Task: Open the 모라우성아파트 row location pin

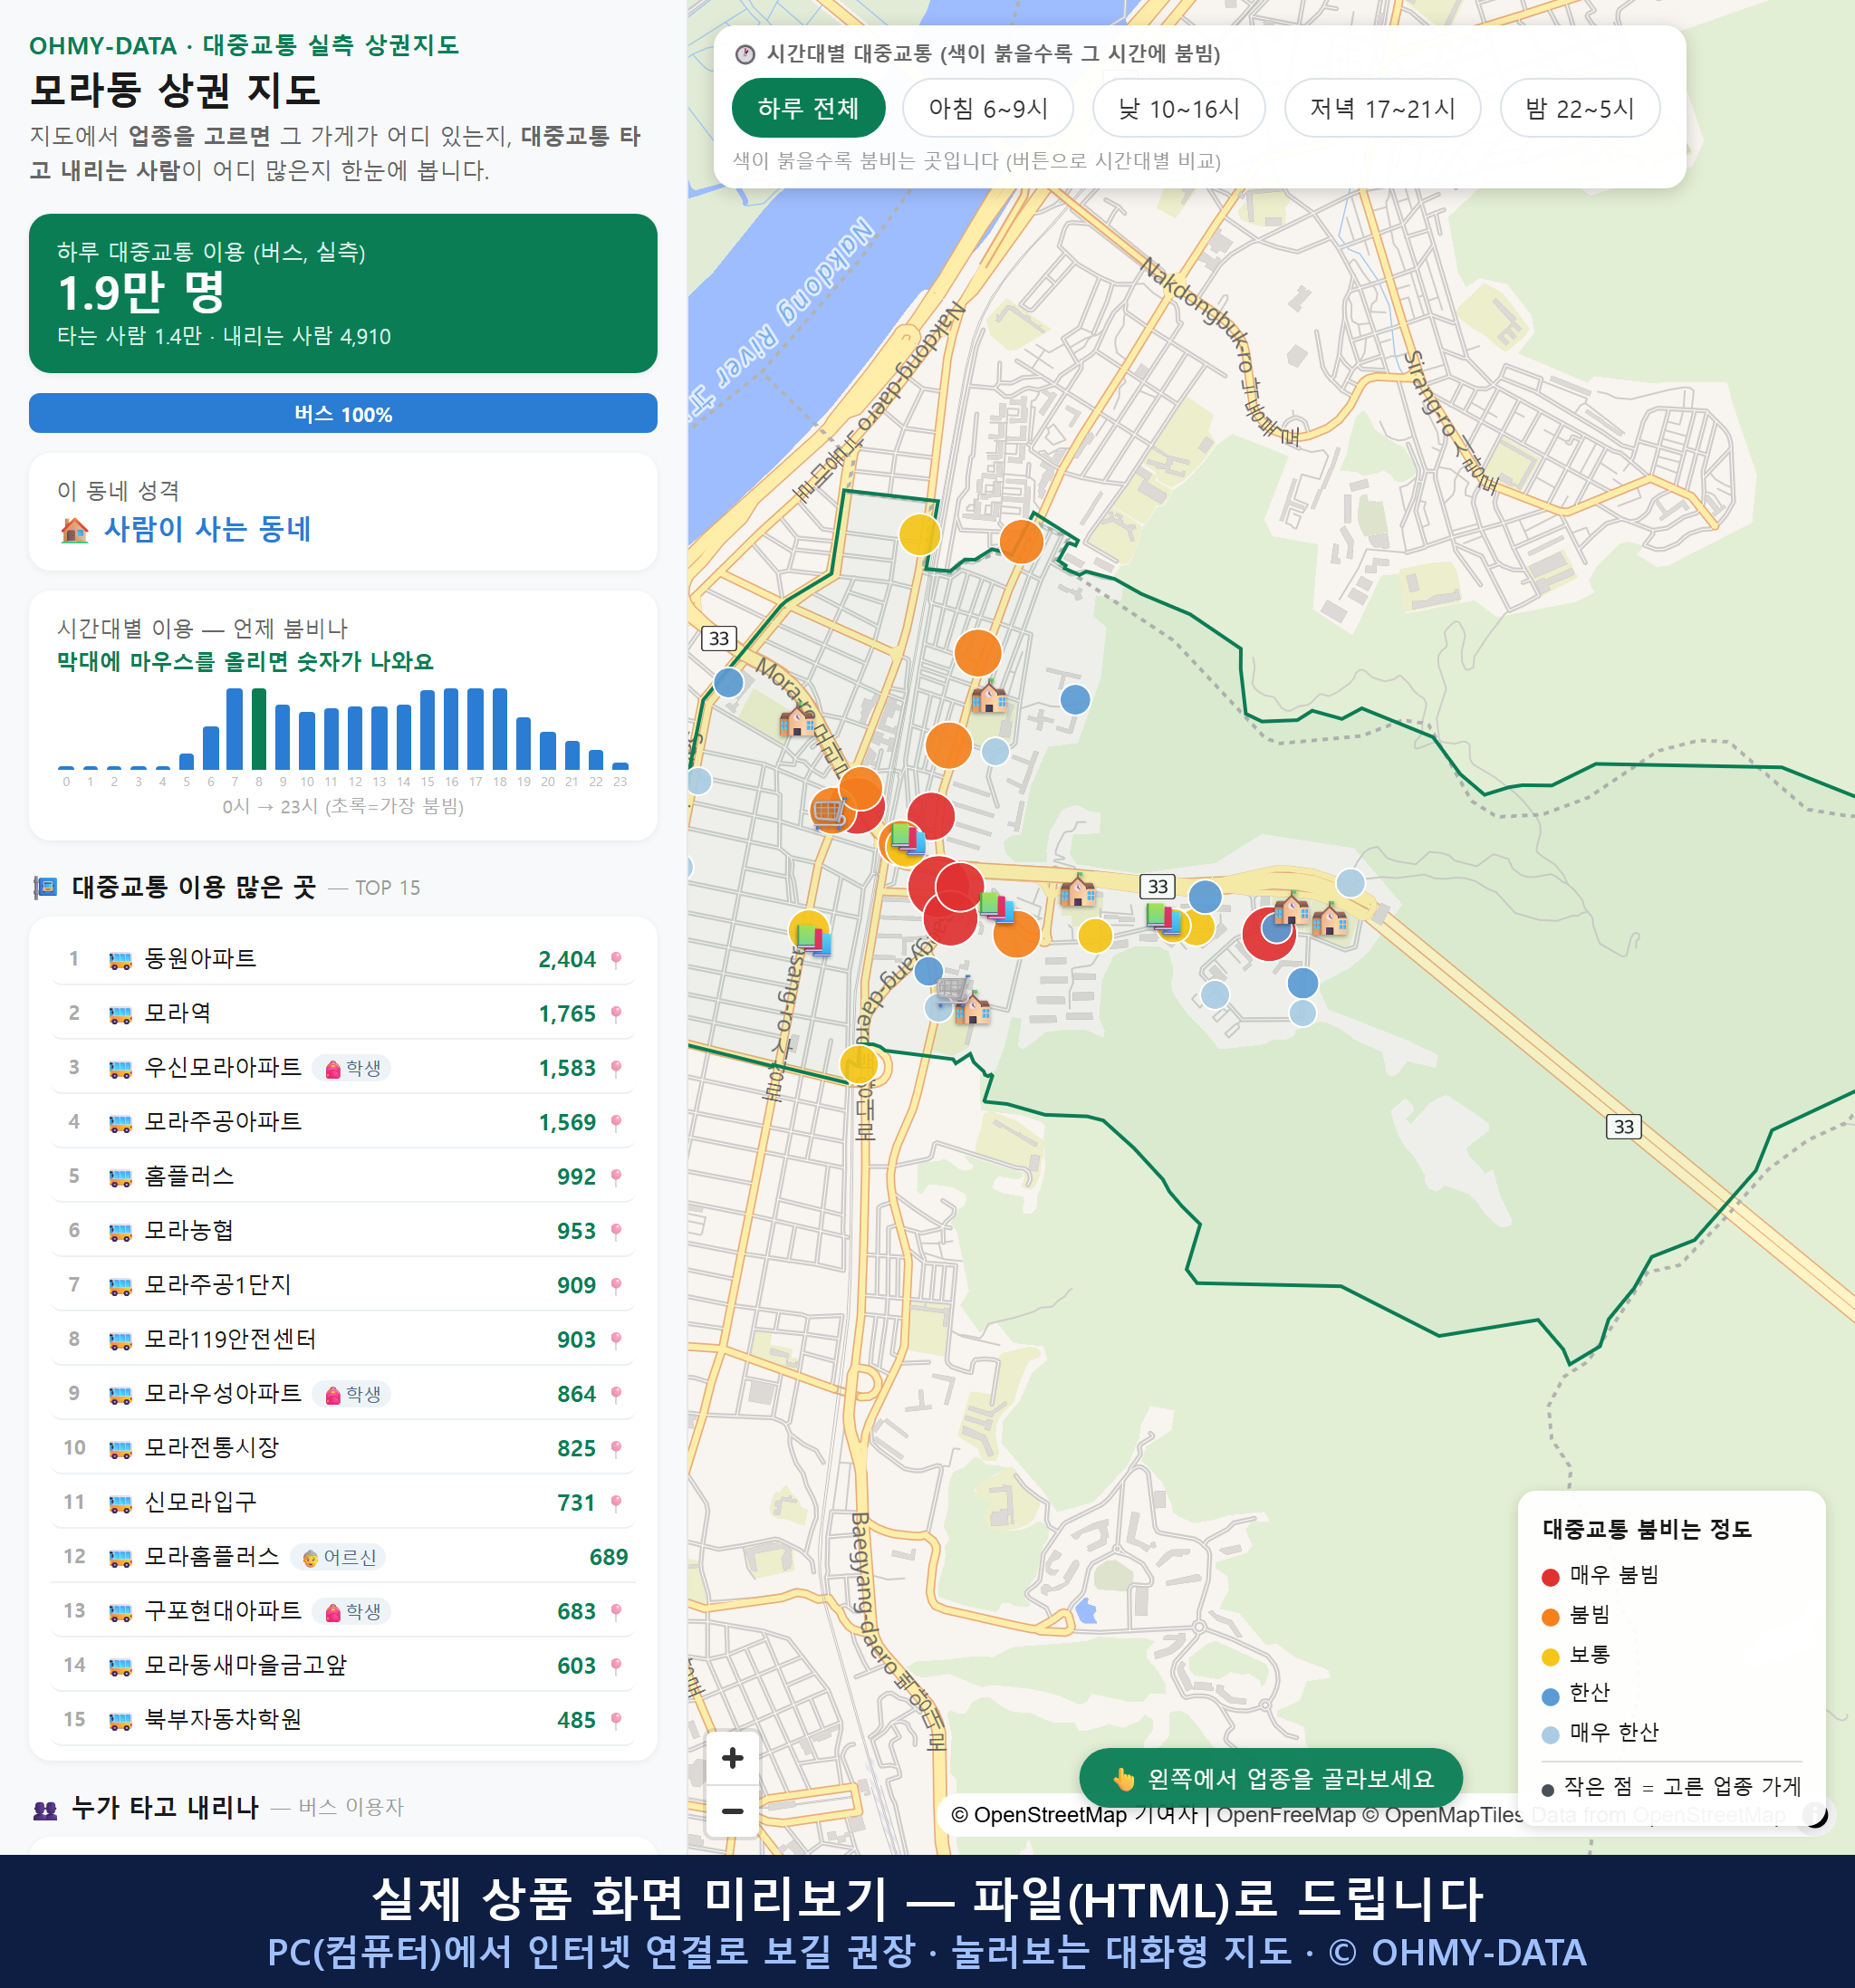Action: tap(616, 1394)
